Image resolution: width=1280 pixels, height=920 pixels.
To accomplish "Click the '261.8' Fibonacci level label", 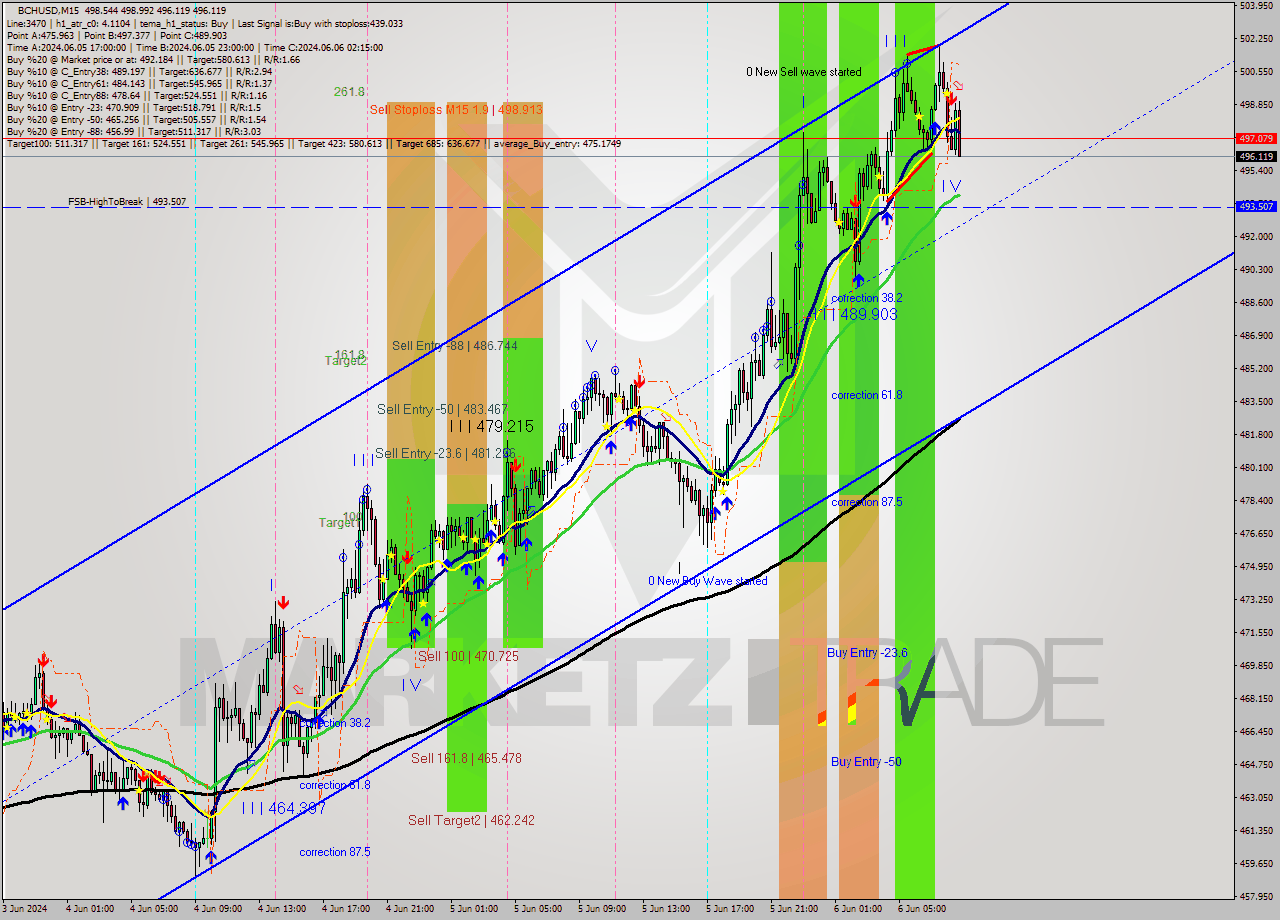I will 349,92.
